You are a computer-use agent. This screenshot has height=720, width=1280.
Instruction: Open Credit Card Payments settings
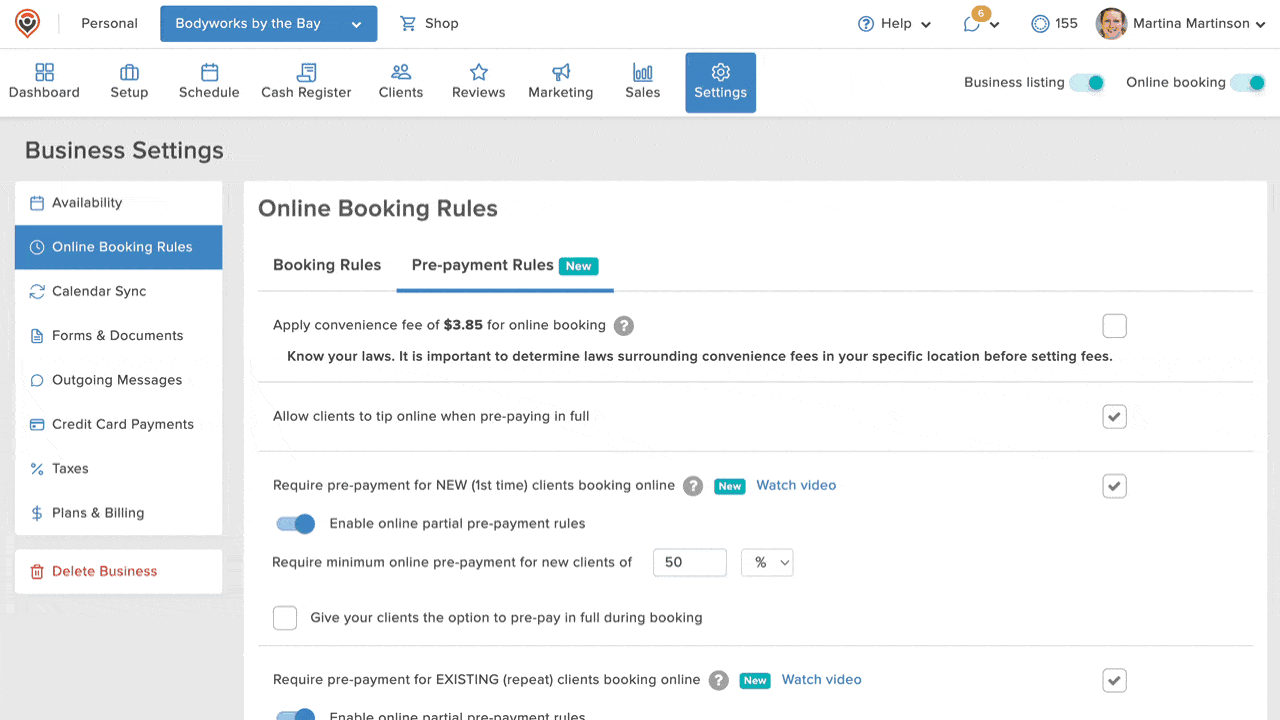pyautogui.click(x=119, y=424)
